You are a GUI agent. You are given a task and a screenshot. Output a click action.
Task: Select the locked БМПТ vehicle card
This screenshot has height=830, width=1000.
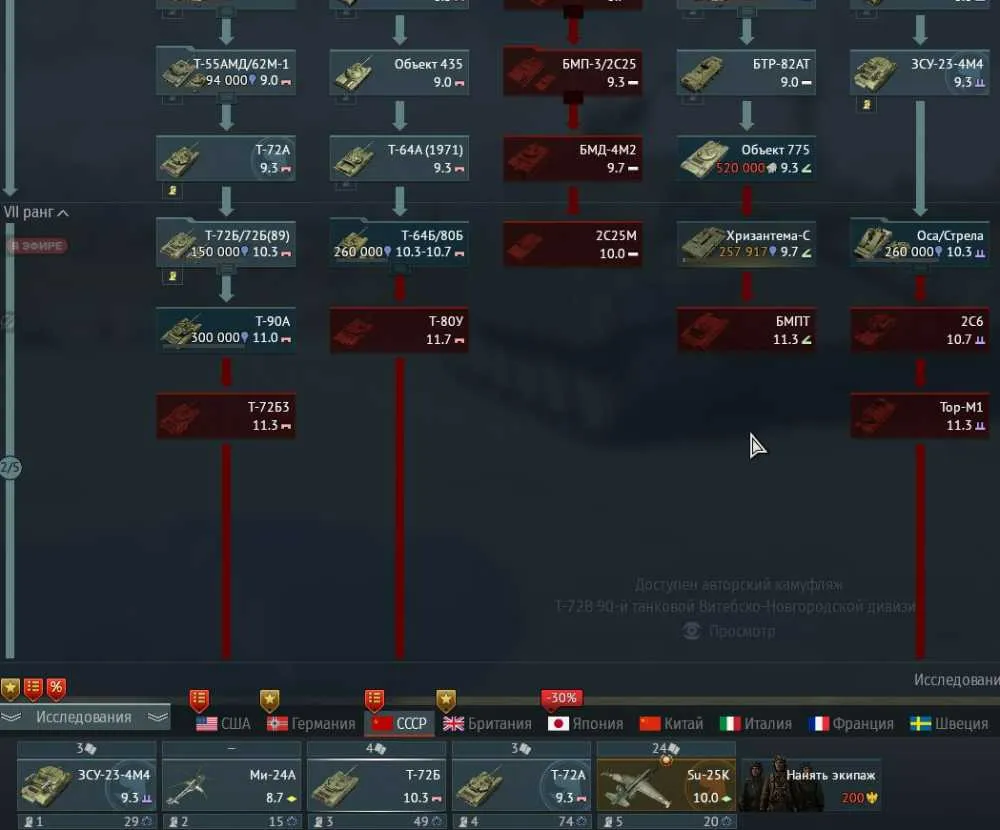point(746,330)
